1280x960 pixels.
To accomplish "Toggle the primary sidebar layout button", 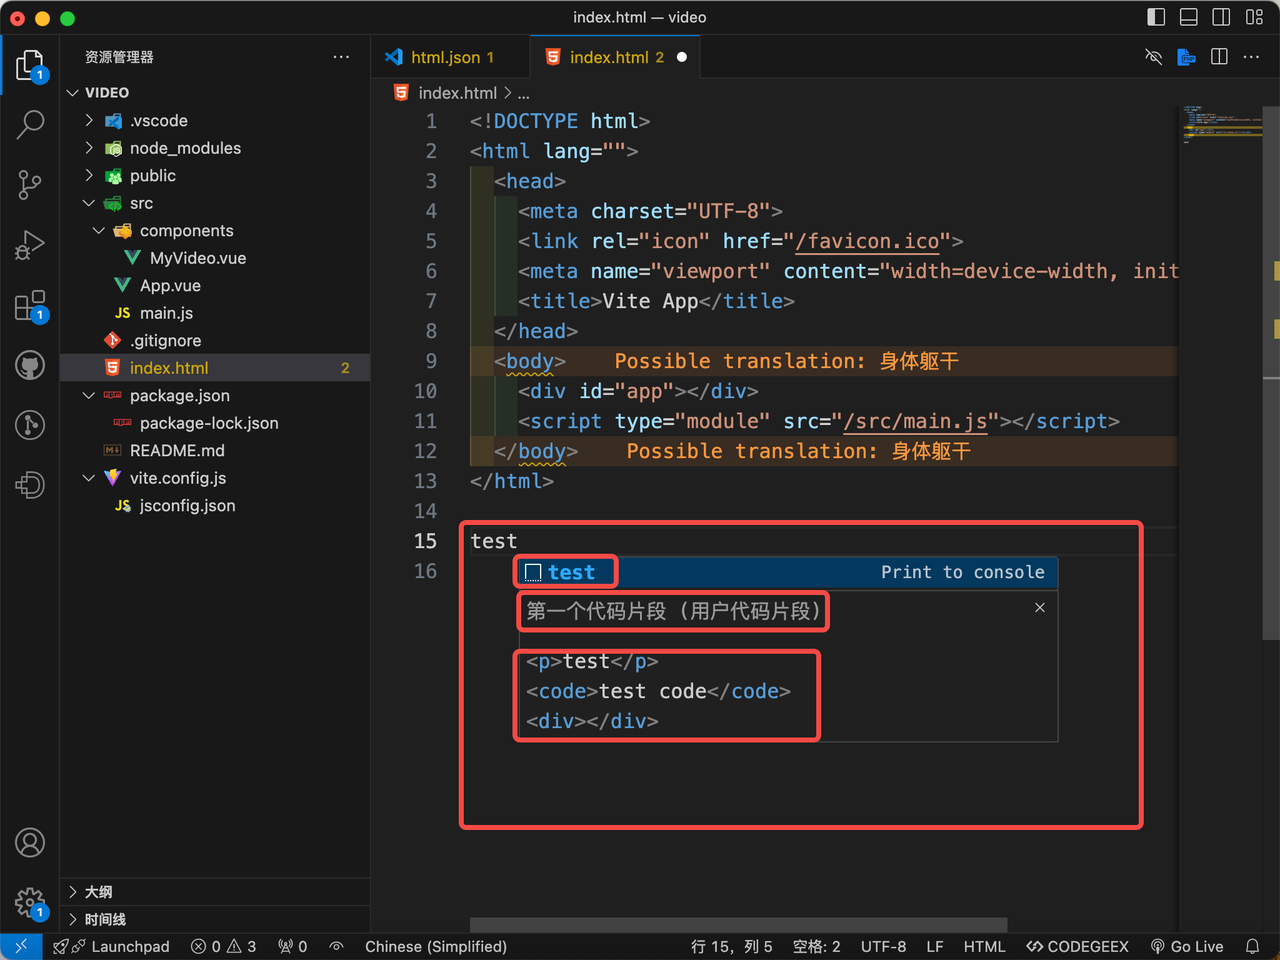I will 1156,17.
